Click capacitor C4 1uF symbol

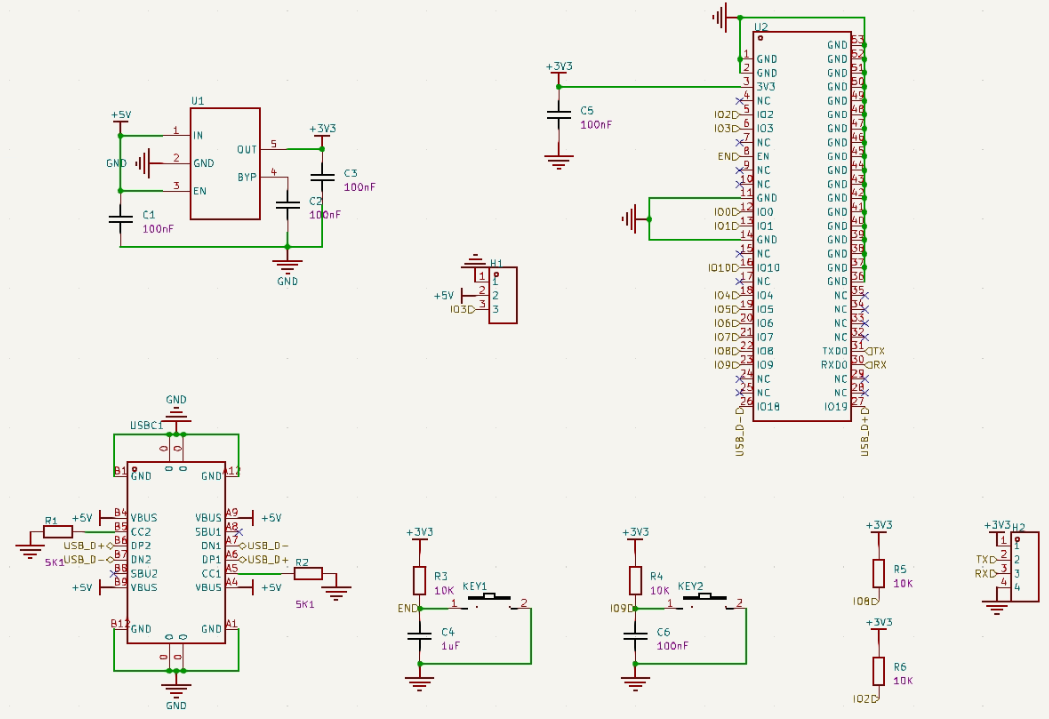(x=419, y=636)
